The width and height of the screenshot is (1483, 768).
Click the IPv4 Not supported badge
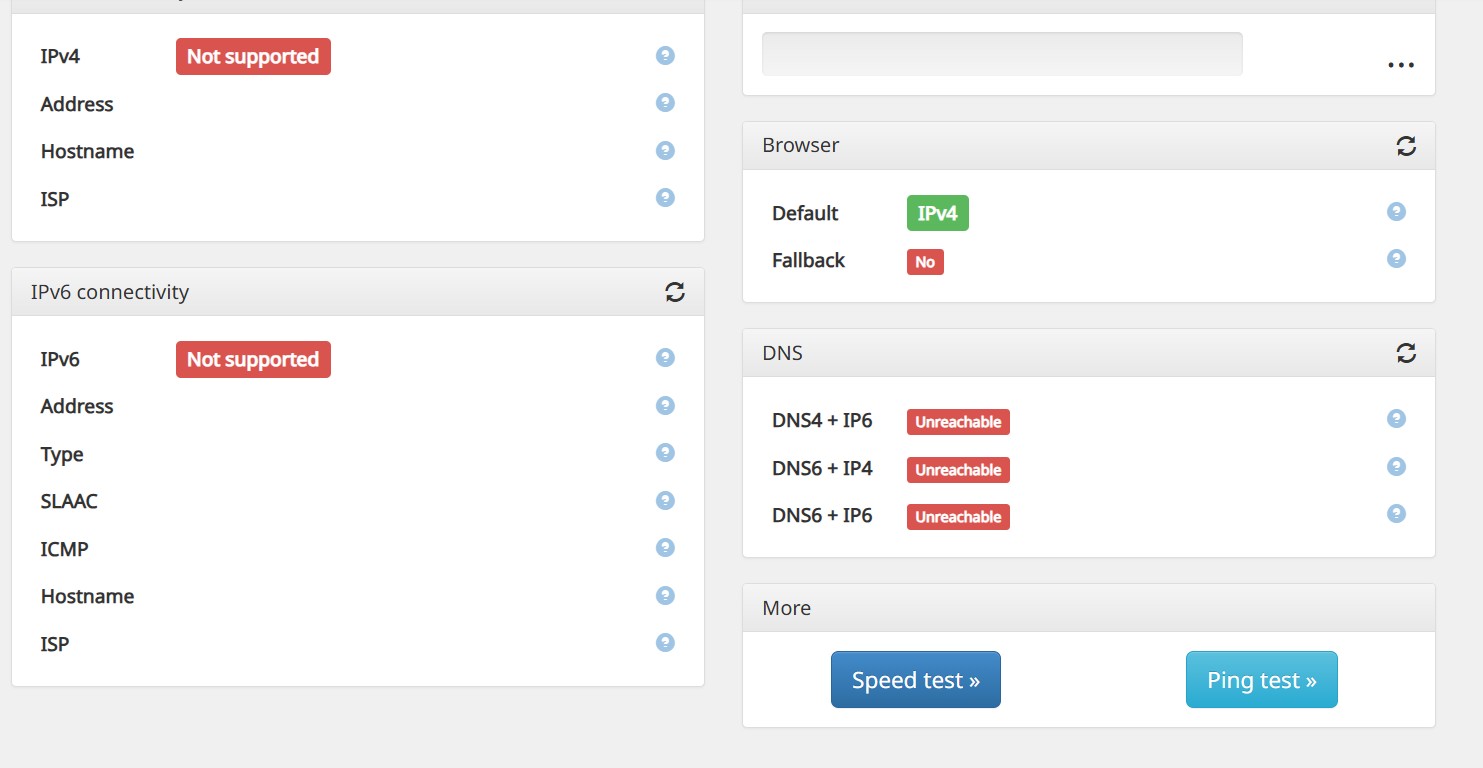point(253,57)
